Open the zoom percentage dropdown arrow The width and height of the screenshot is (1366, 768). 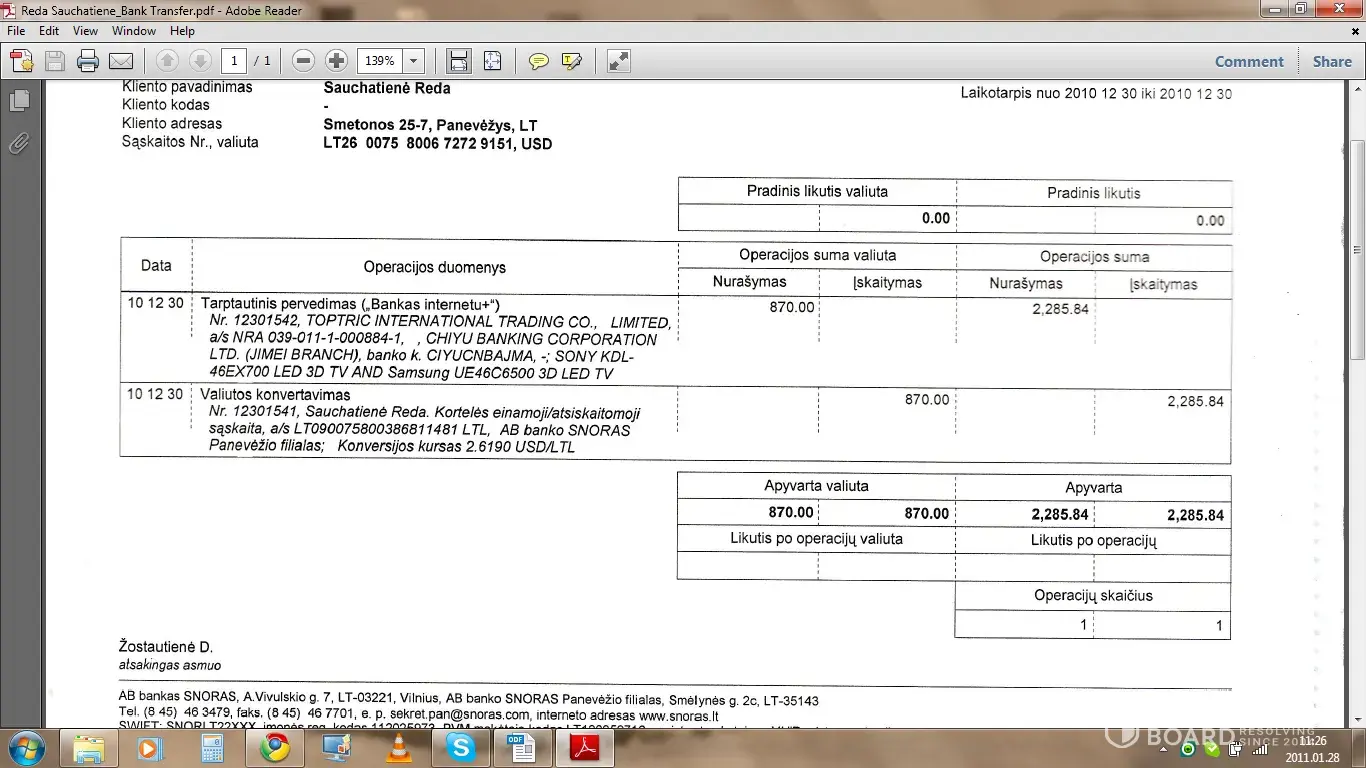tap(414, 61)
